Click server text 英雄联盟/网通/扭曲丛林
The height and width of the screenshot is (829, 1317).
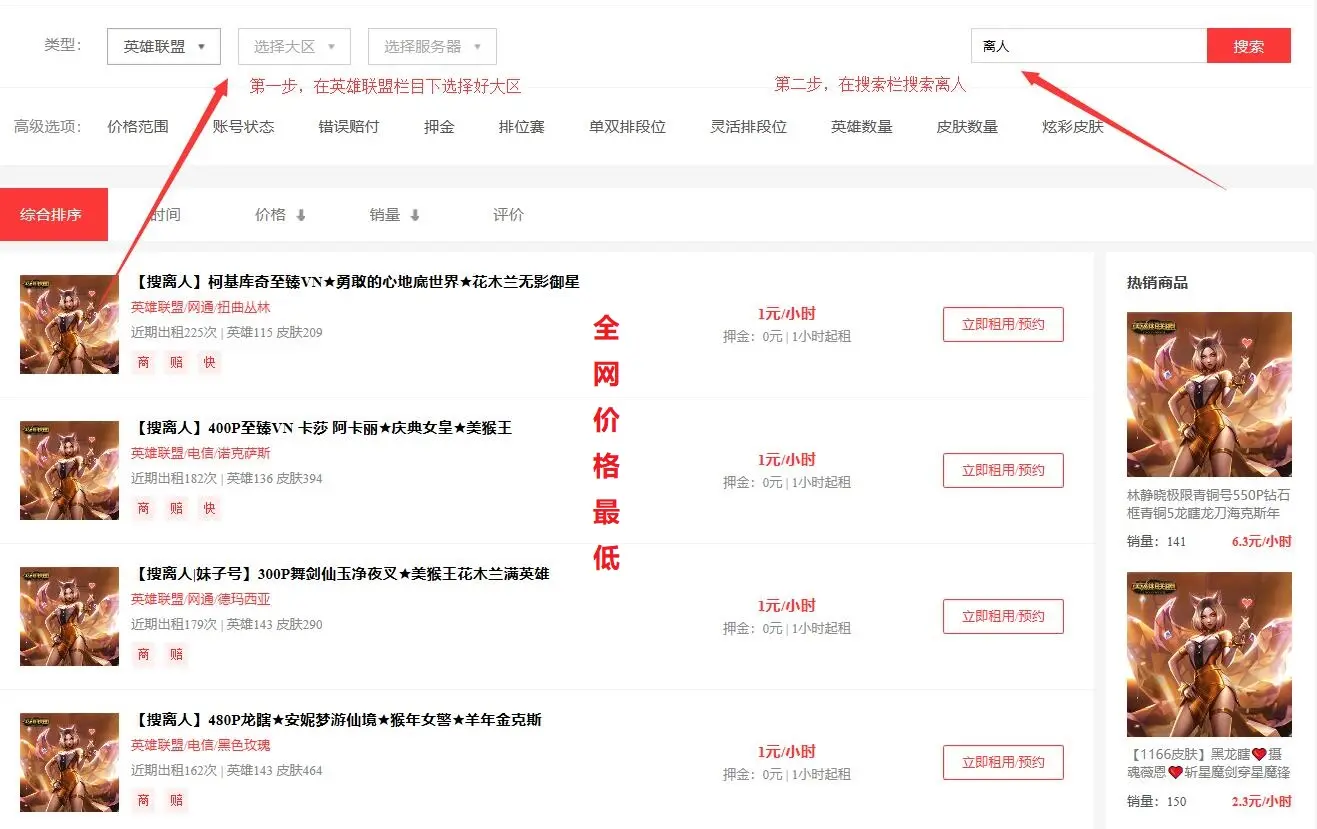tap(201, 307)
